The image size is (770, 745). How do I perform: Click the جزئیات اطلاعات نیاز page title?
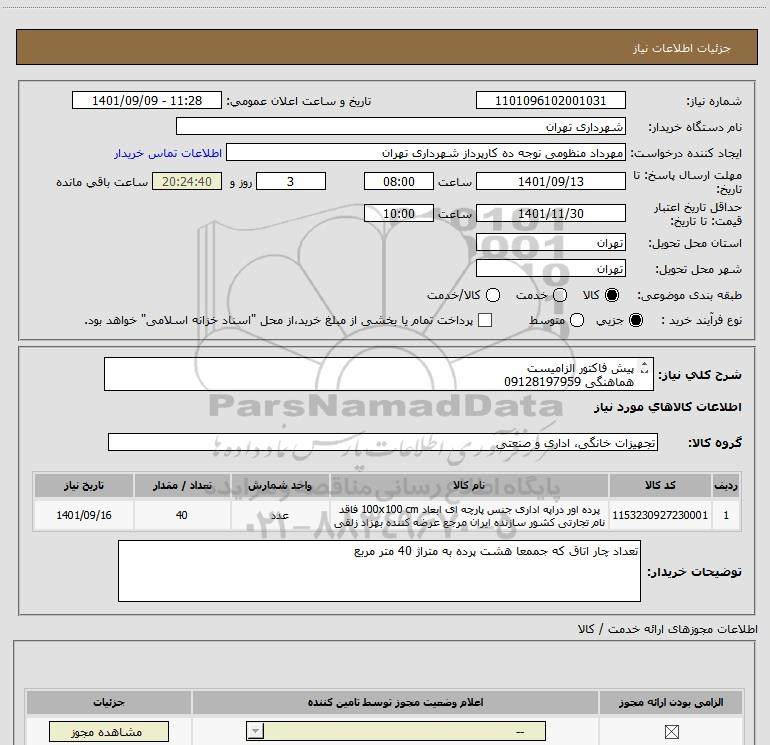pyautogui.click(x=681, y=48)
